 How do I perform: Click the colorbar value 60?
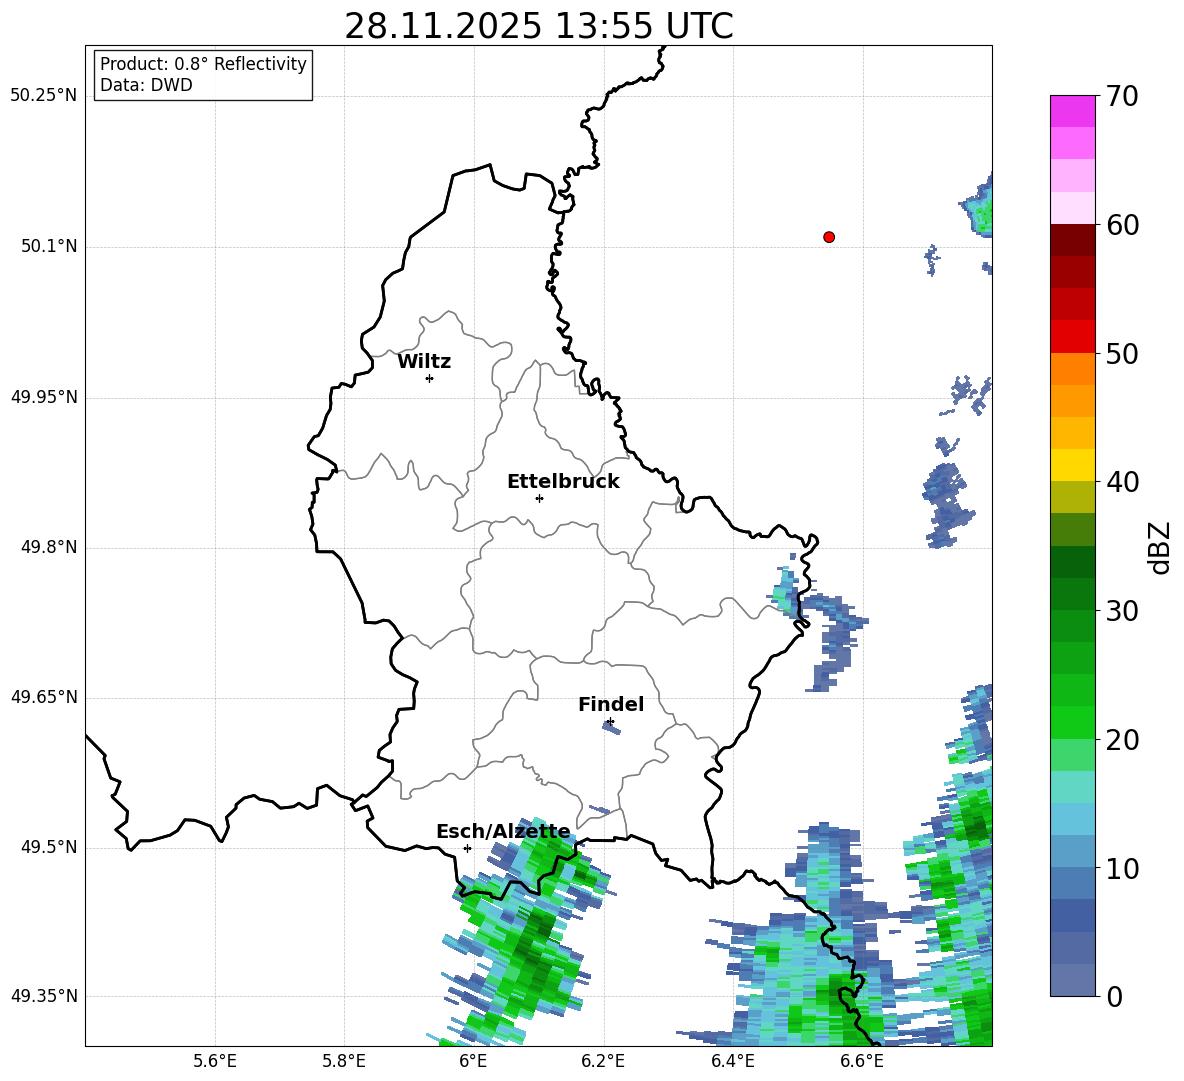(1122, 225)
